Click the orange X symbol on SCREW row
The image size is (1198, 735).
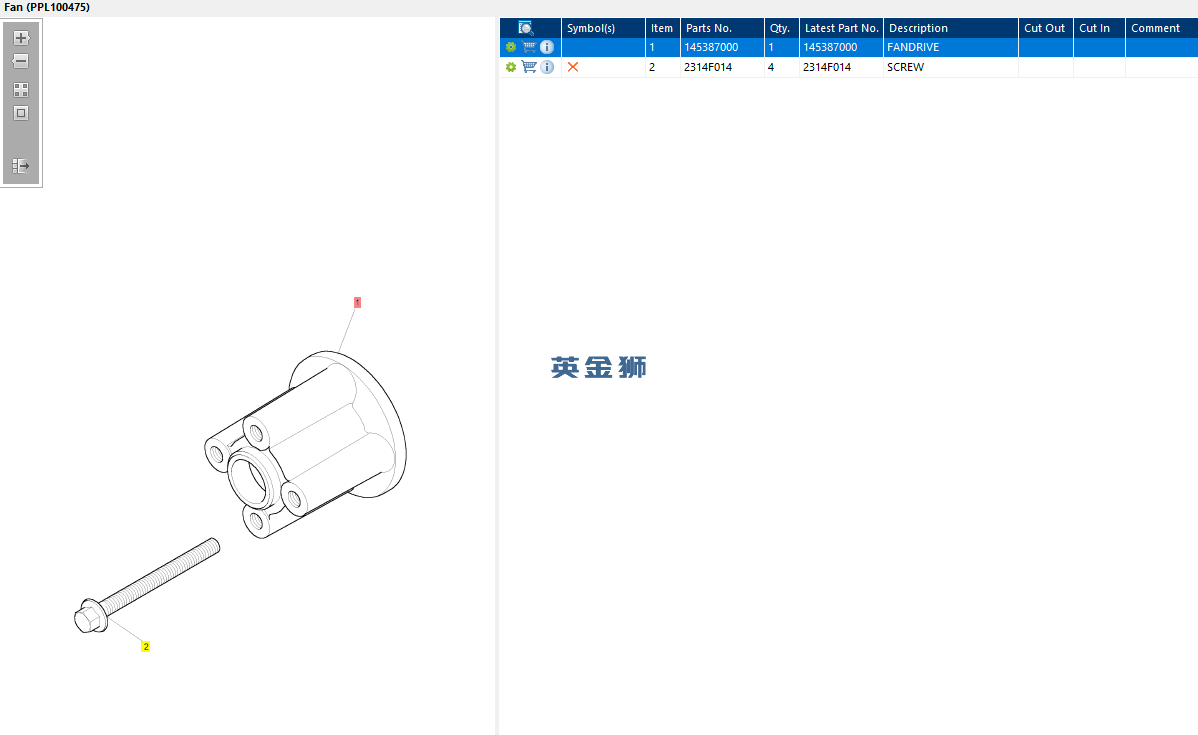click(573, 67)
